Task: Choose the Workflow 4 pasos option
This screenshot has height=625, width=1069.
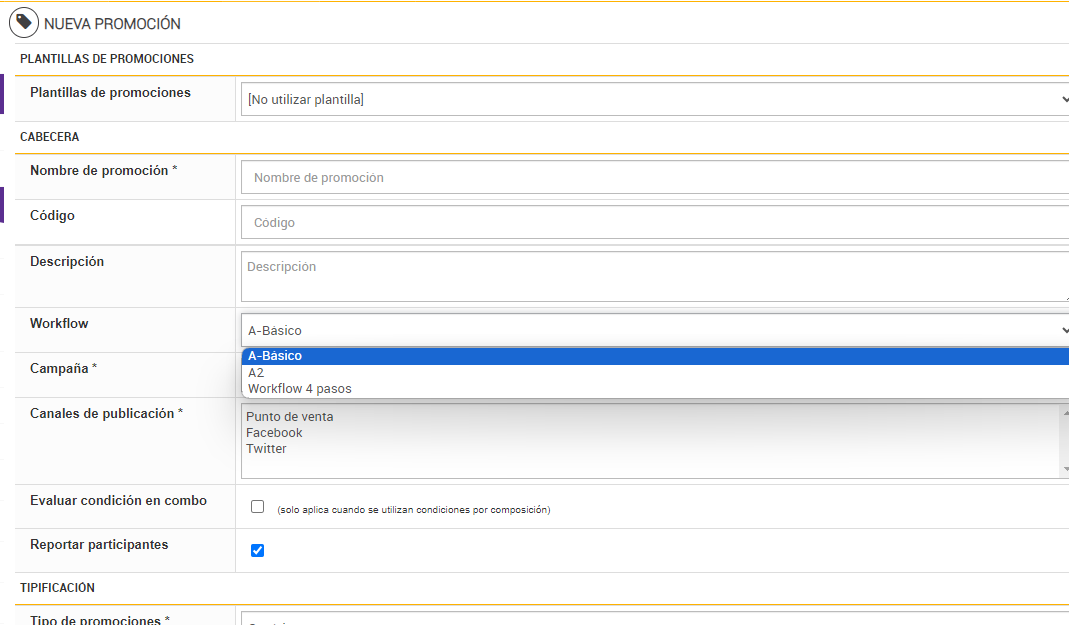Action: tap(300, 389)
